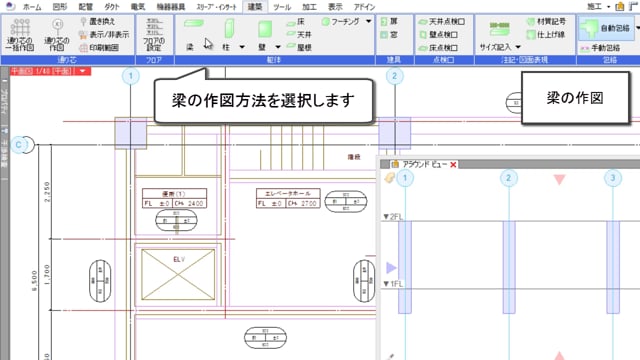
Task: Click 天井点検口 tool
Action: [442, 21]
